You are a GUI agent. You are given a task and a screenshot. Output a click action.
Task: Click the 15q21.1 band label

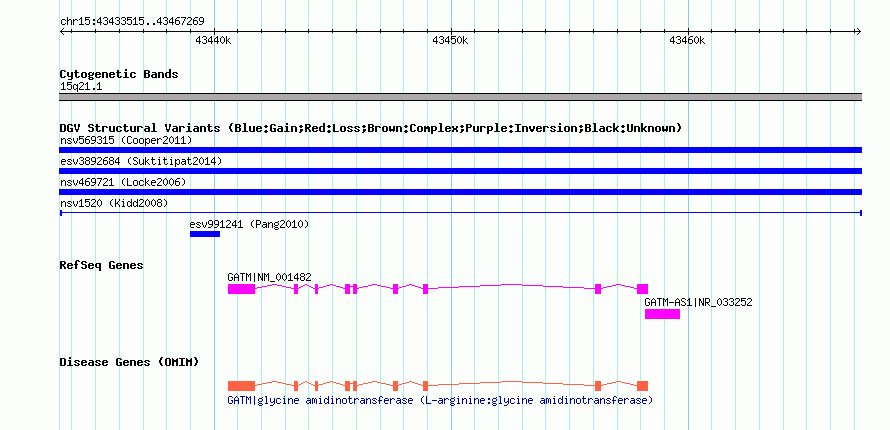[81, 87]
